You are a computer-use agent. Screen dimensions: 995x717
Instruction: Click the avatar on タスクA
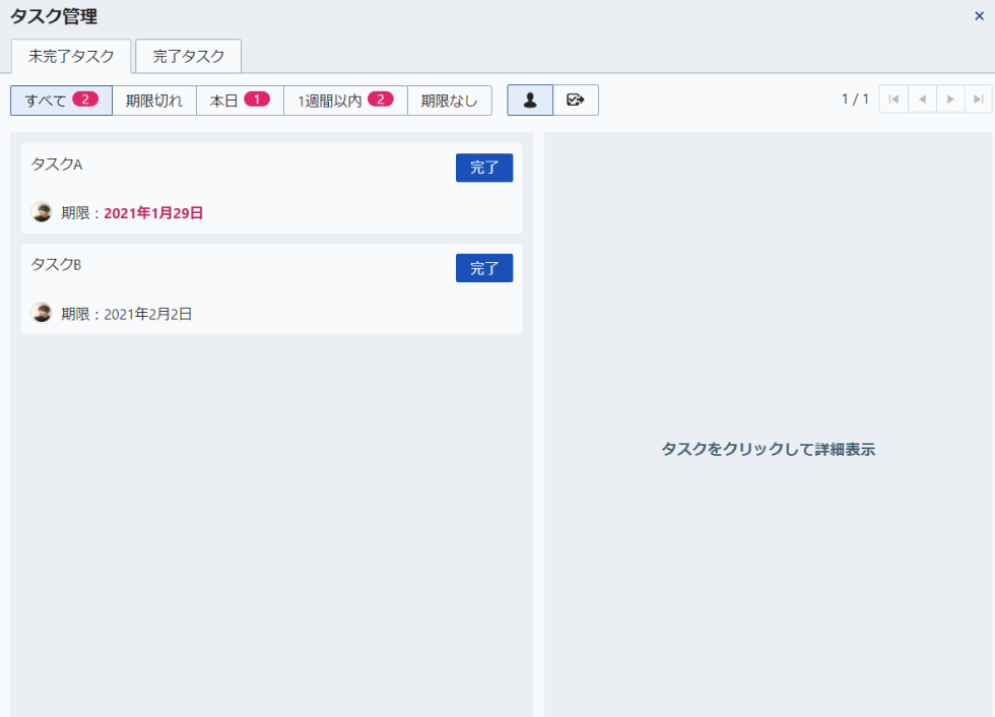(42, 212)
